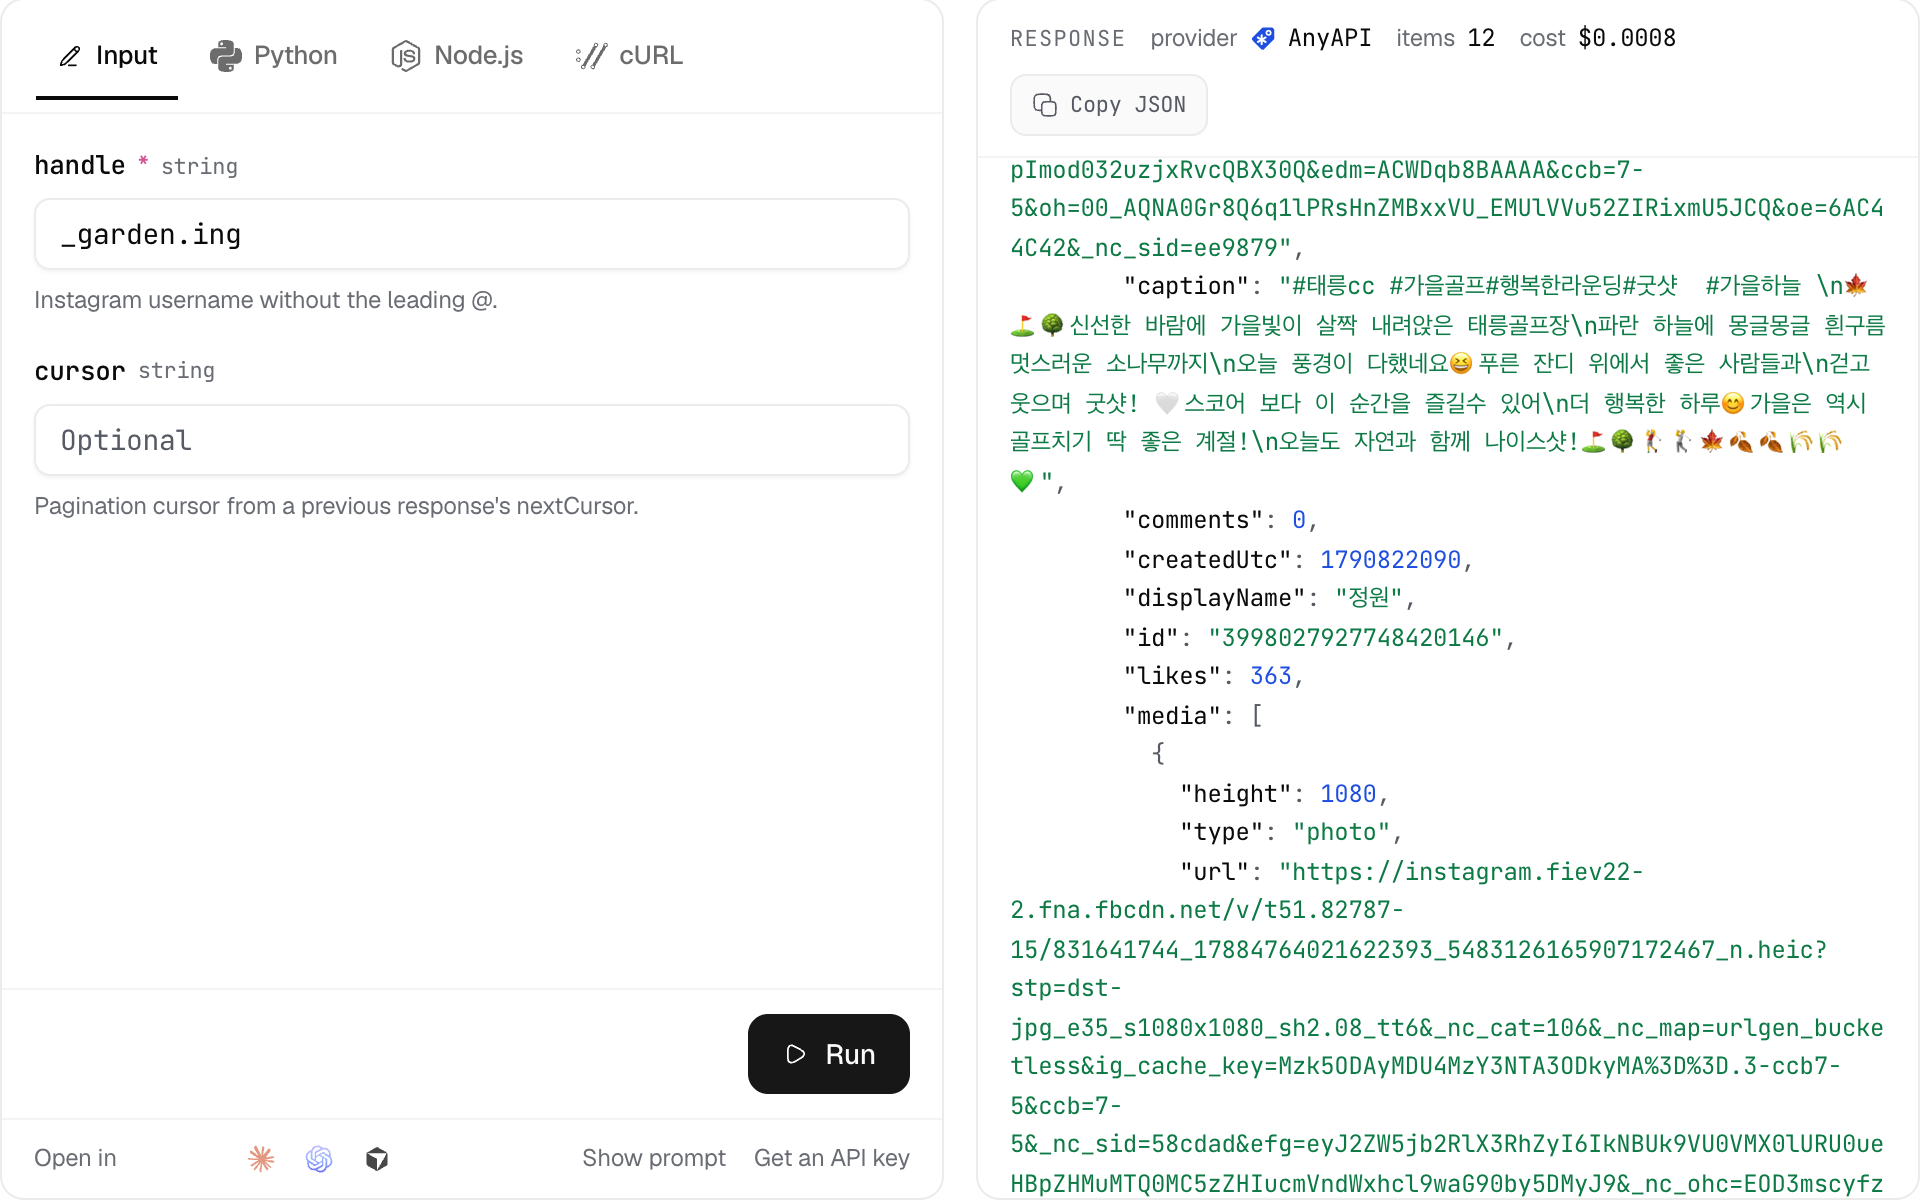
Task: Click the handle field label
Action: pyautogui.click(x=80, y=165)
